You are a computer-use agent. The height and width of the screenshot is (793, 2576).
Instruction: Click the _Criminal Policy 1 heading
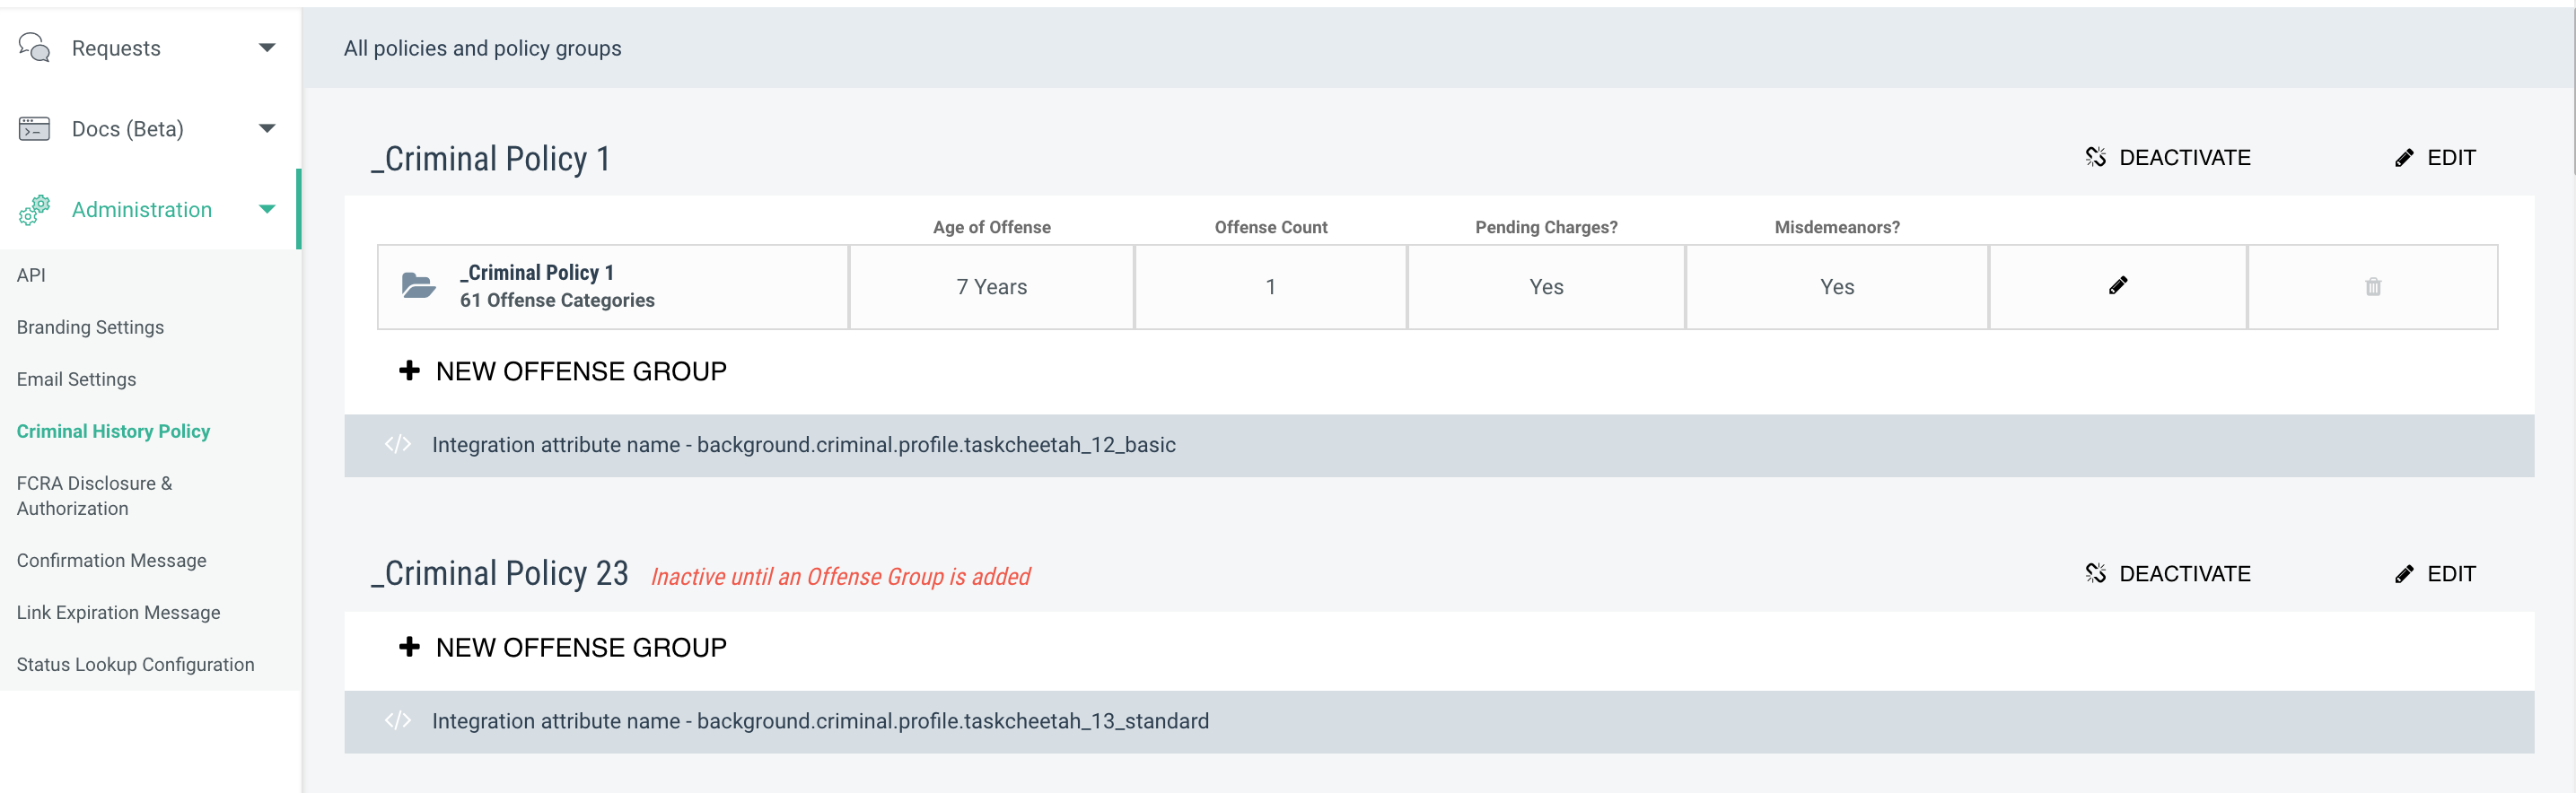coord(490,158)
